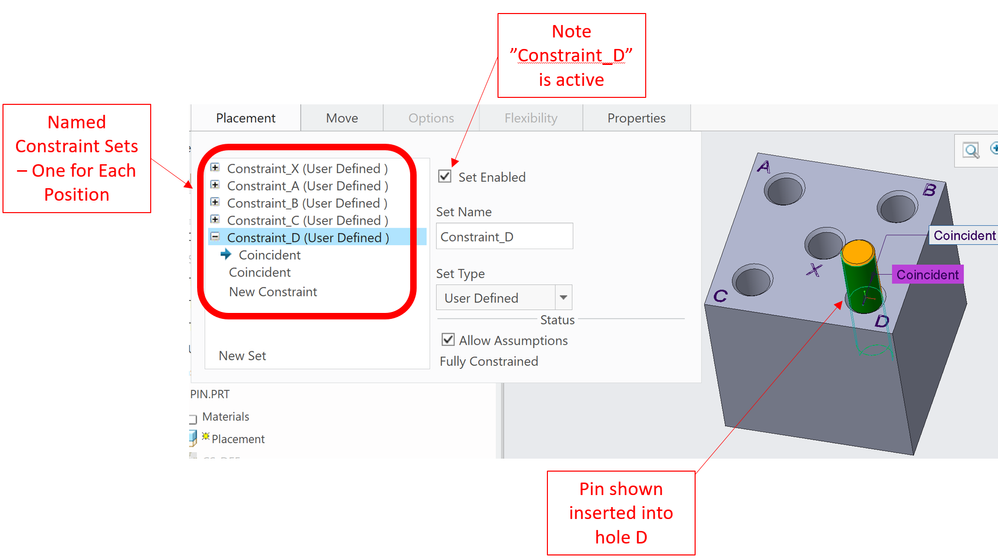
Task: Click New Set in the placement list
Action: point(242,355)
